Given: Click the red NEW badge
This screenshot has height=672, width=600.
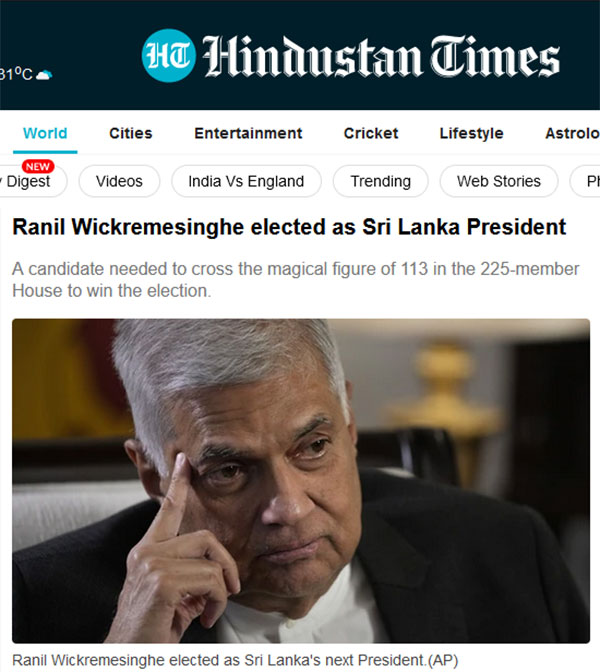Looking at the screenshot, I should [38, 166].
